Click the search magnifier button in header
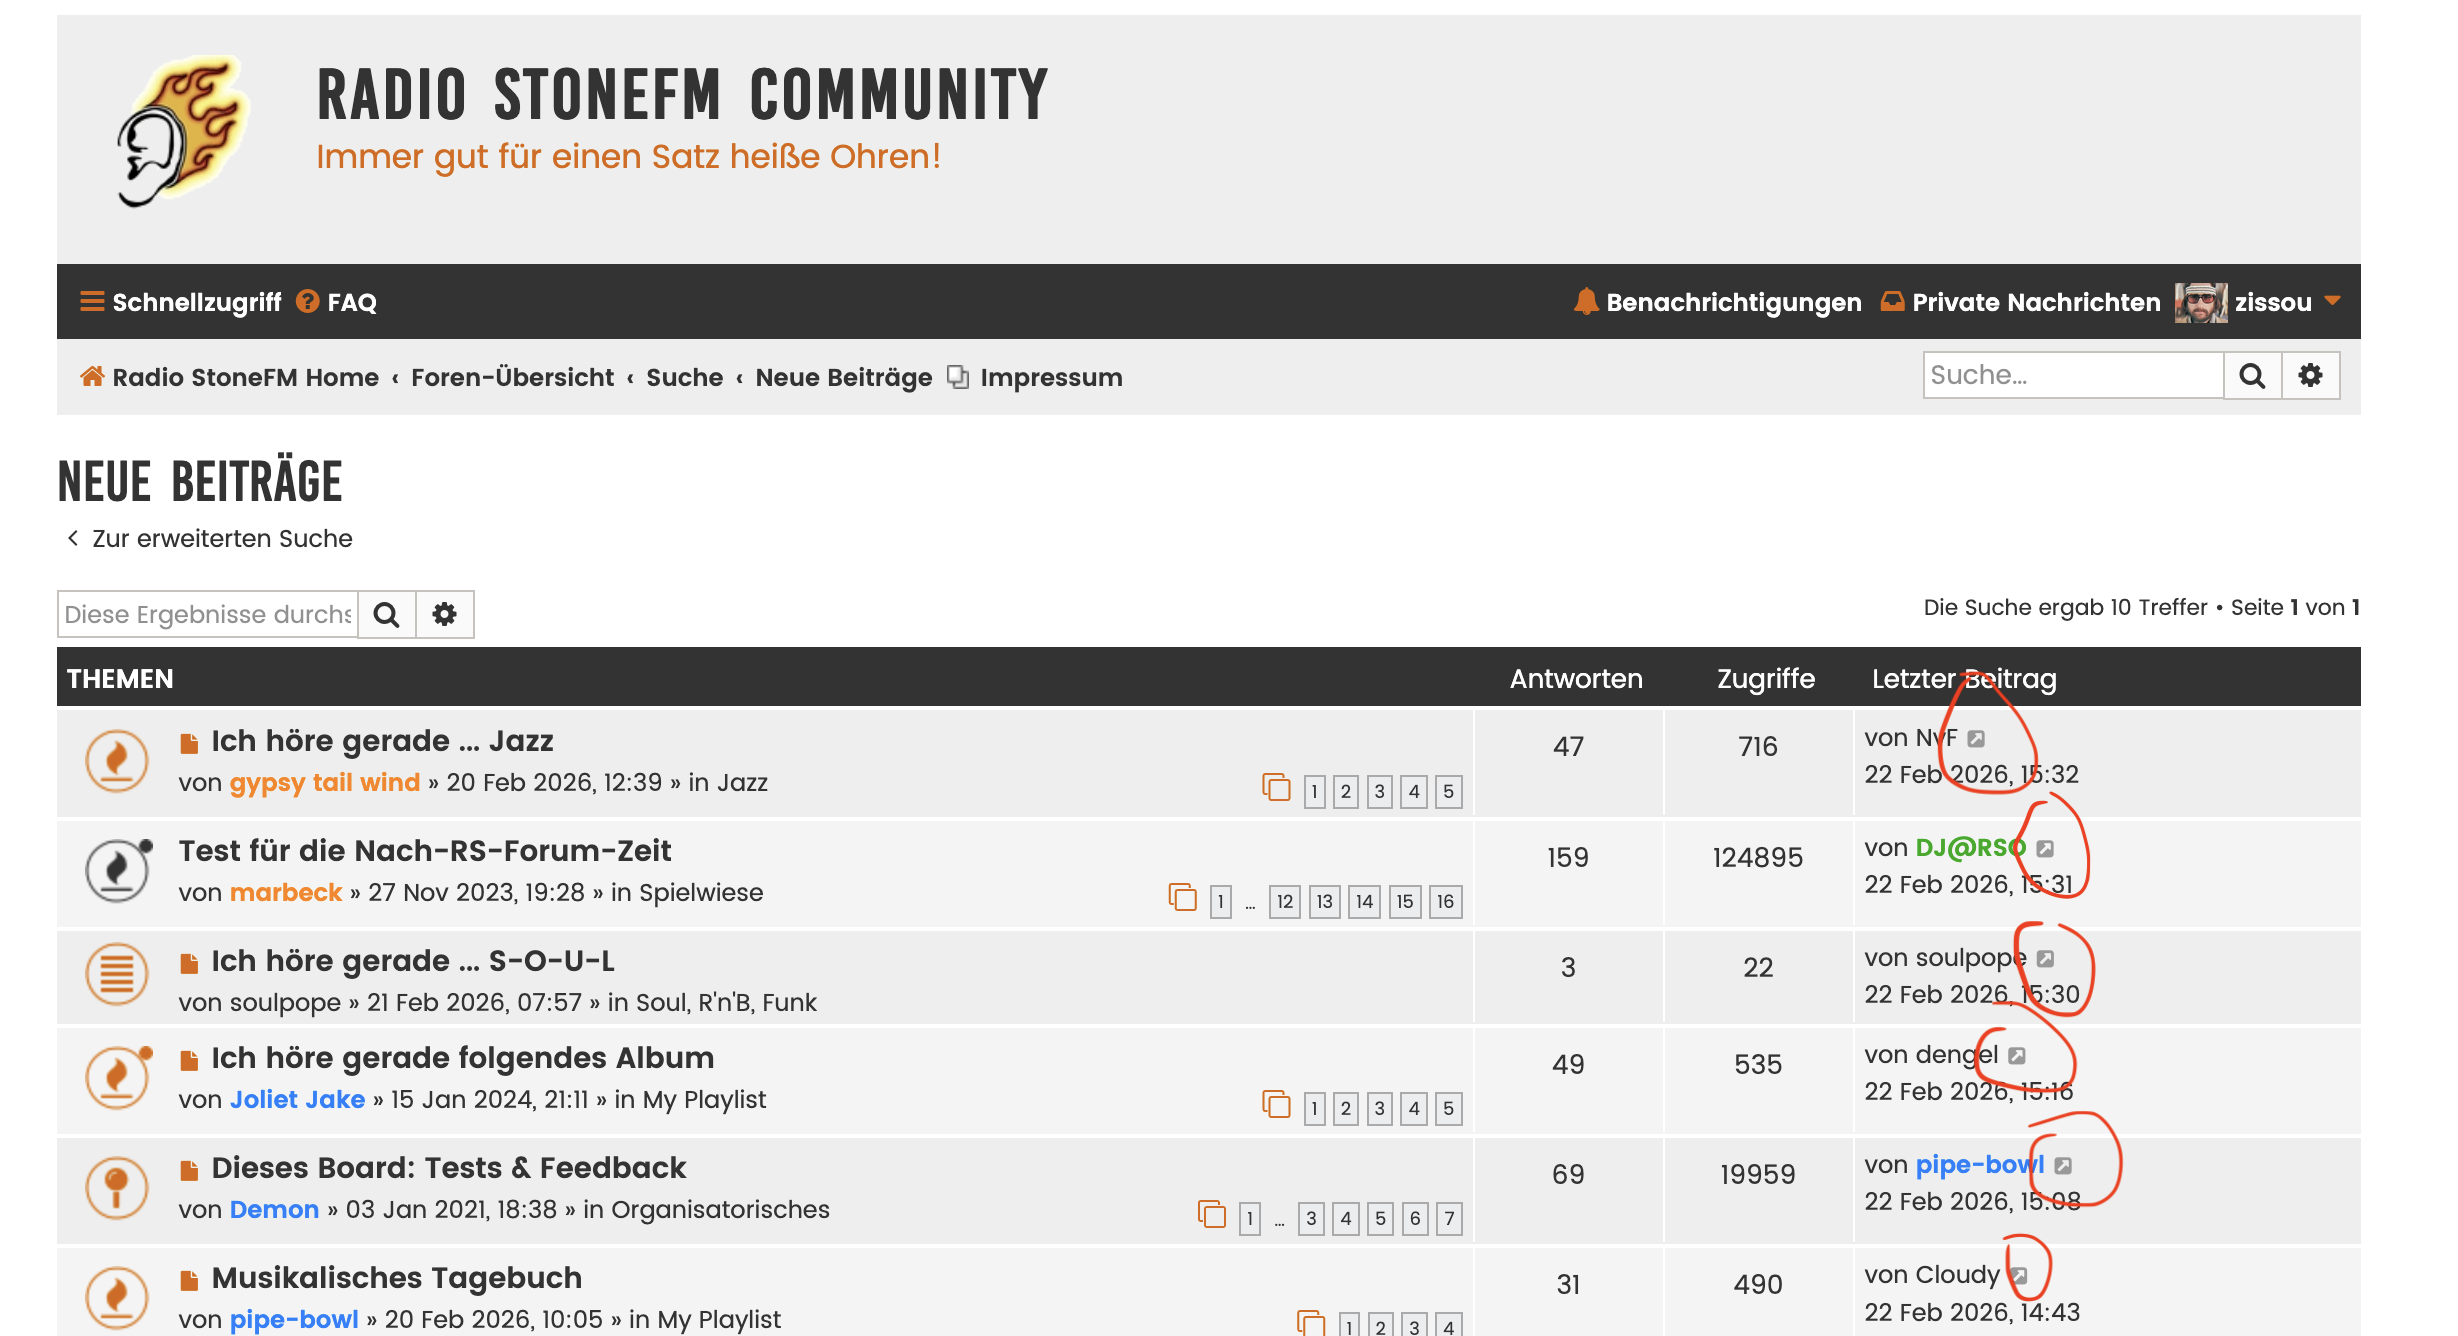Image resolution: width=2458 pixels, height=1336 pixels. pos(2251,376)
